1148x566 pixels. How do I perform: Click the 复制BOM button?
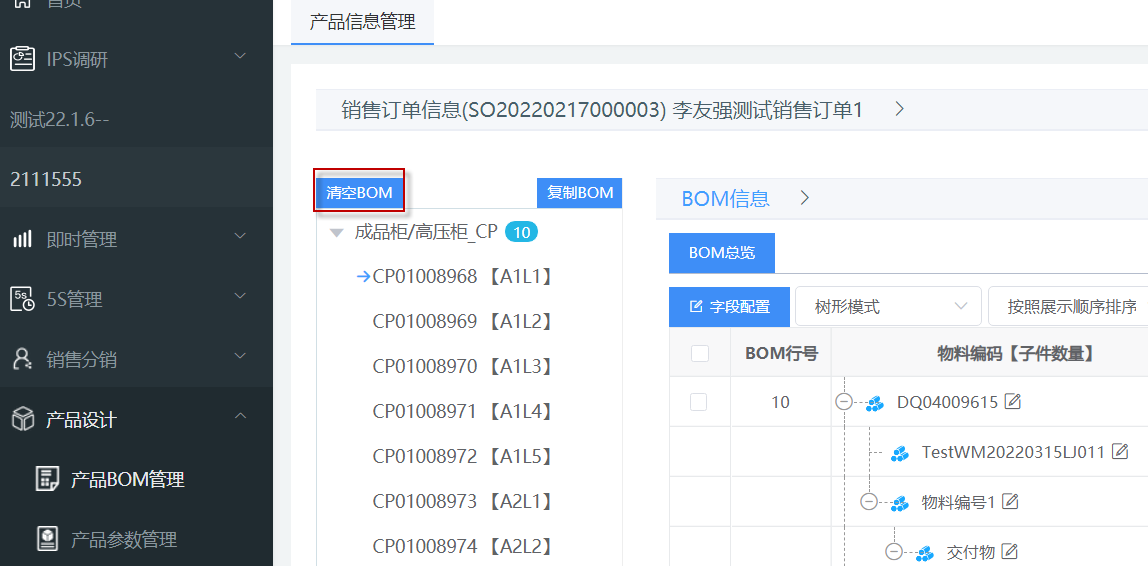coord(580,192)
